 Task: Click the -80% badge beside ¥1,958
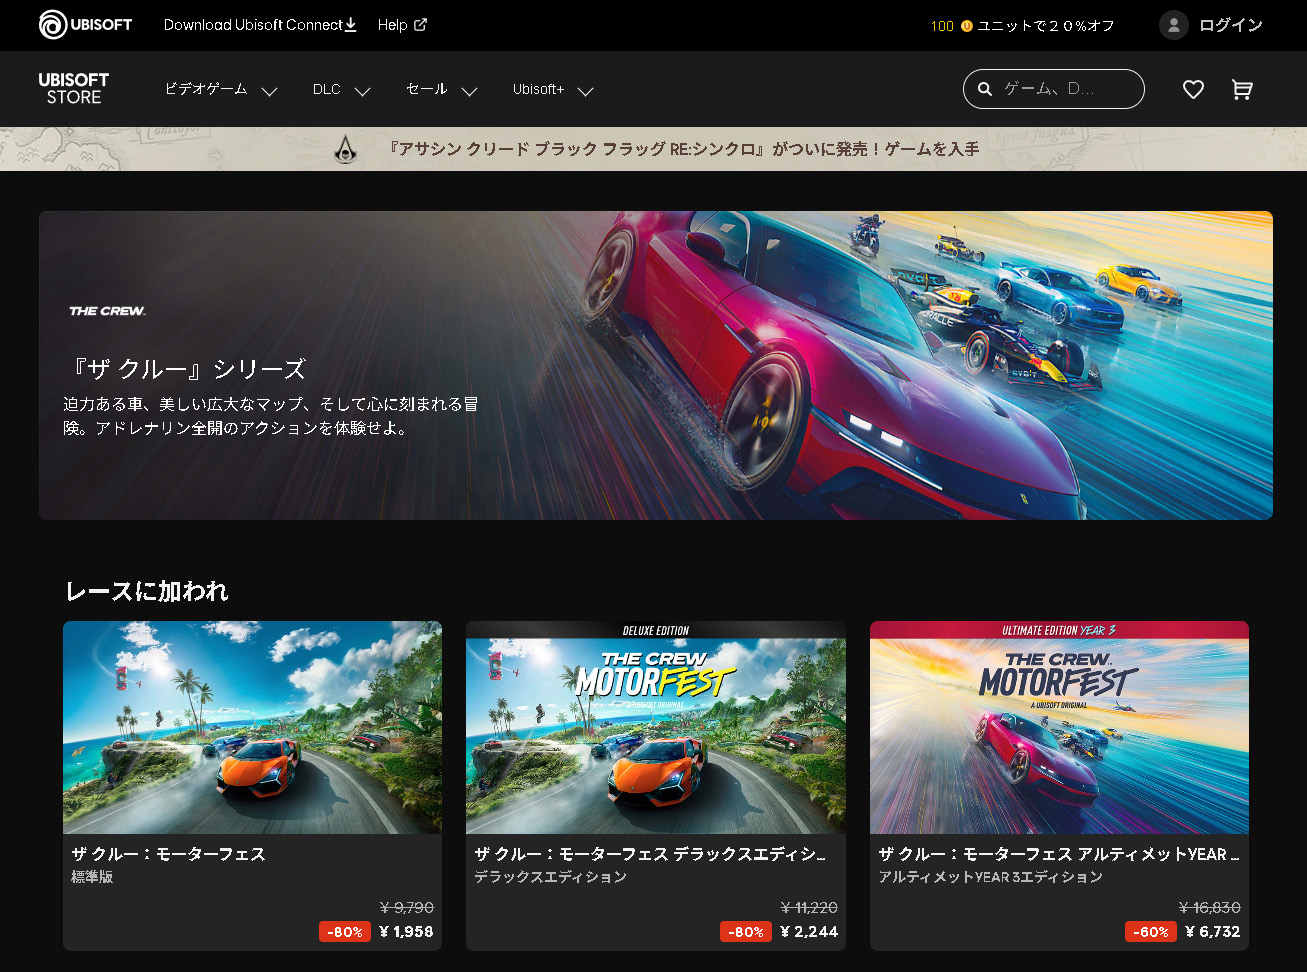pos(345,932)
